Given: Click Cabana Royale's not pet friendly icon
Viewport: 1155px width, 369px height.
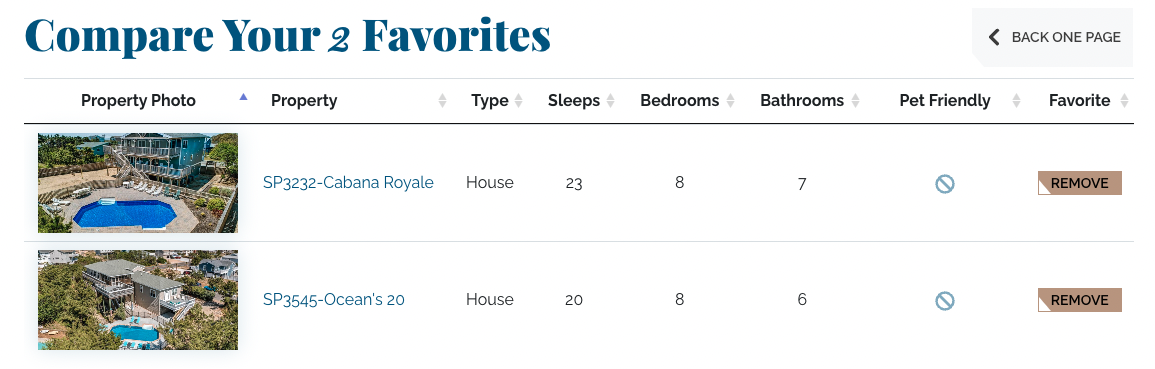Looking at the screenshot, I should tap(945, 183).
